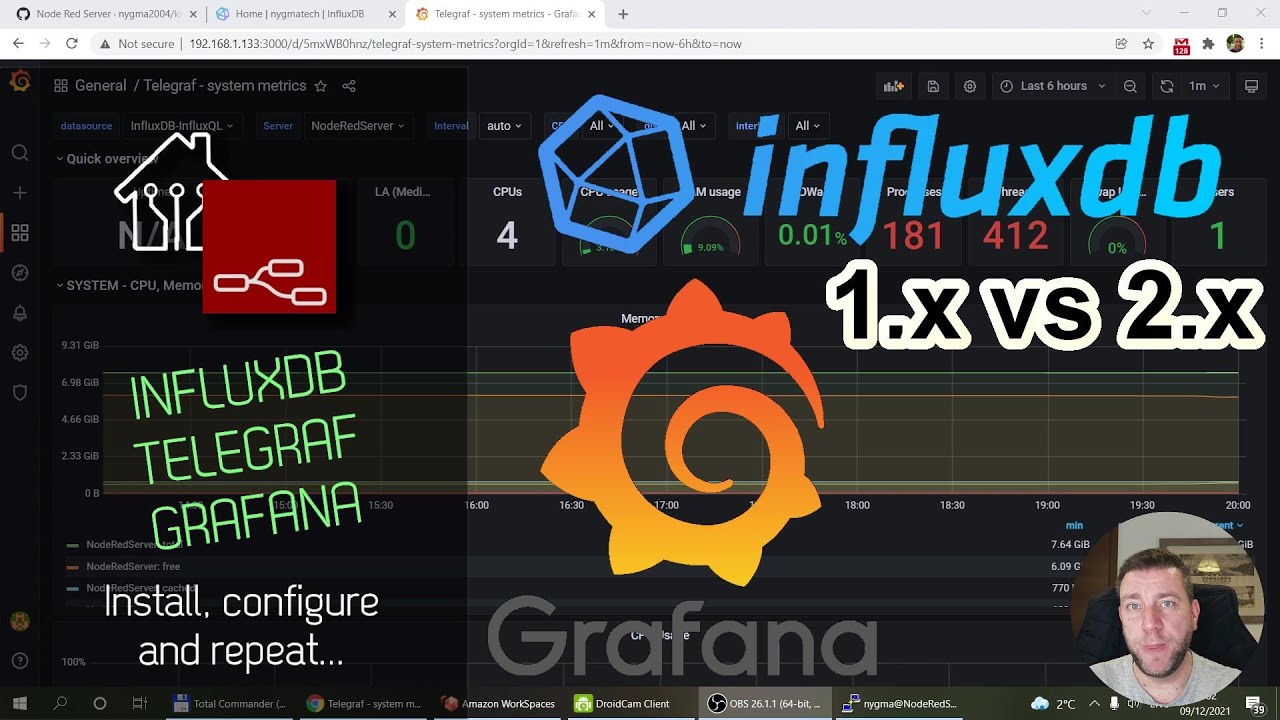Click the 9.09% RAM usage gauge
This screenshot has width=1280, height=720.
point(710,240)
